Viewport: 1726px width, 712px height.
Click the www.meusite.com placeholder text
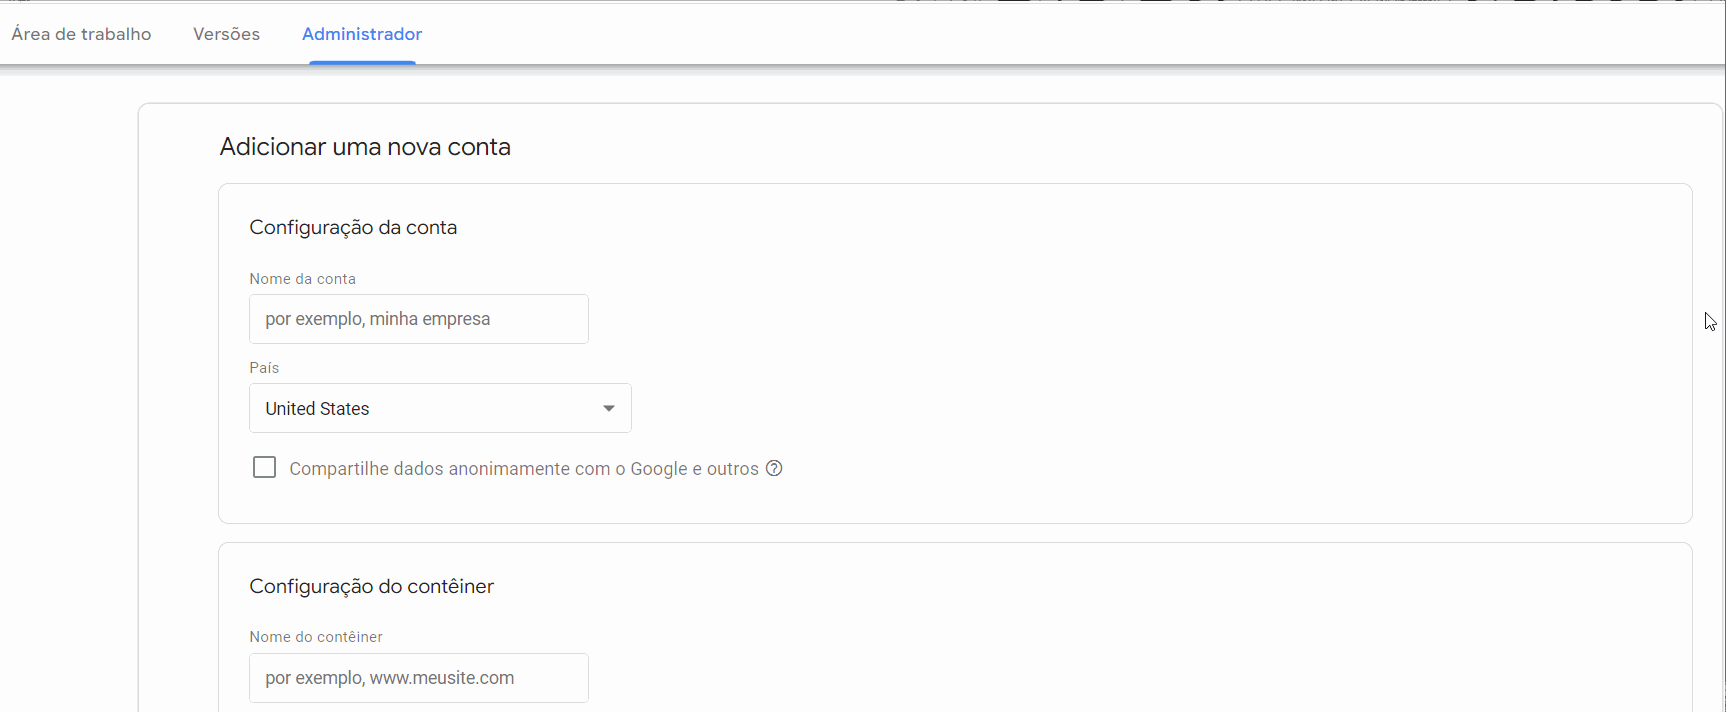(442, 678)
